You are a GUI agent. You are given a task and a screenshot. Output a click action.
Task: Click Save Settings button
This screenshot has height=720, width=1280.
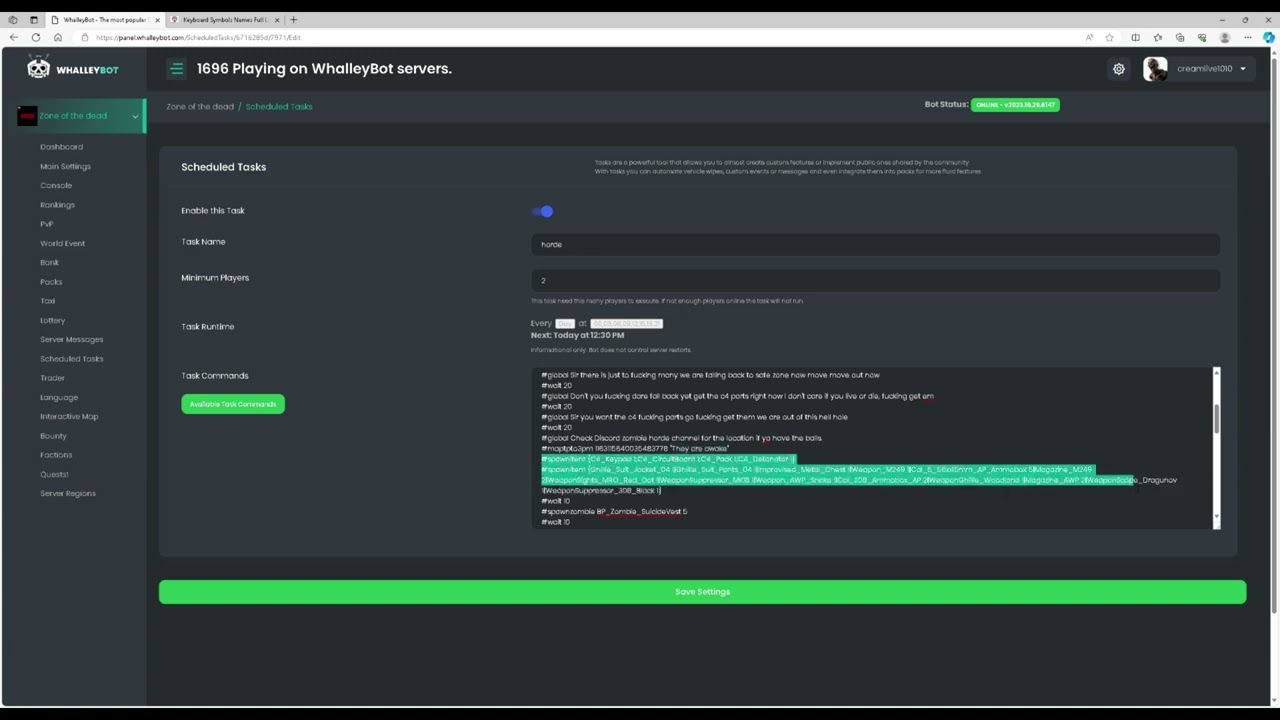[x=702, y=592]
